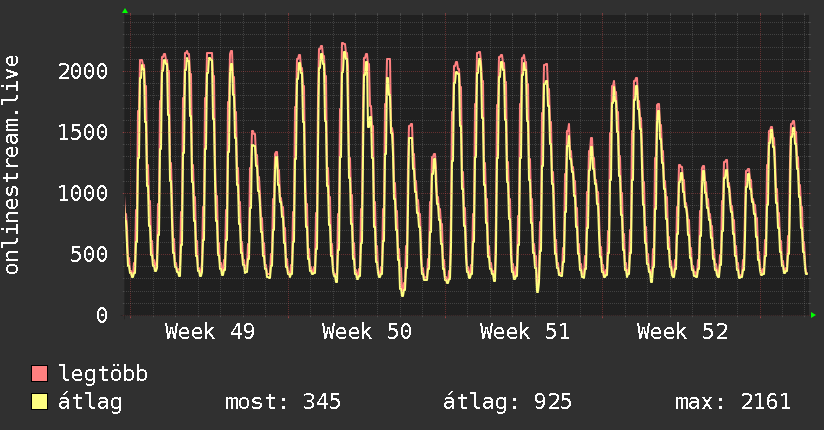824x430 pixels.
Task: Click the 2000 y-axis tick label
Action: tap(83, 71)
